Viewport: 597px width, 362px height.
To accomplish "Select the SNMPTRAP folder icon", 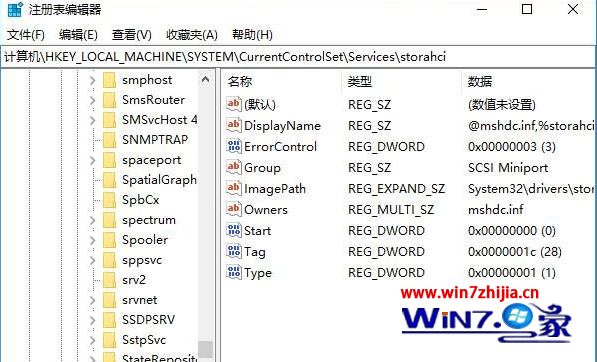I will coord(109,140).
